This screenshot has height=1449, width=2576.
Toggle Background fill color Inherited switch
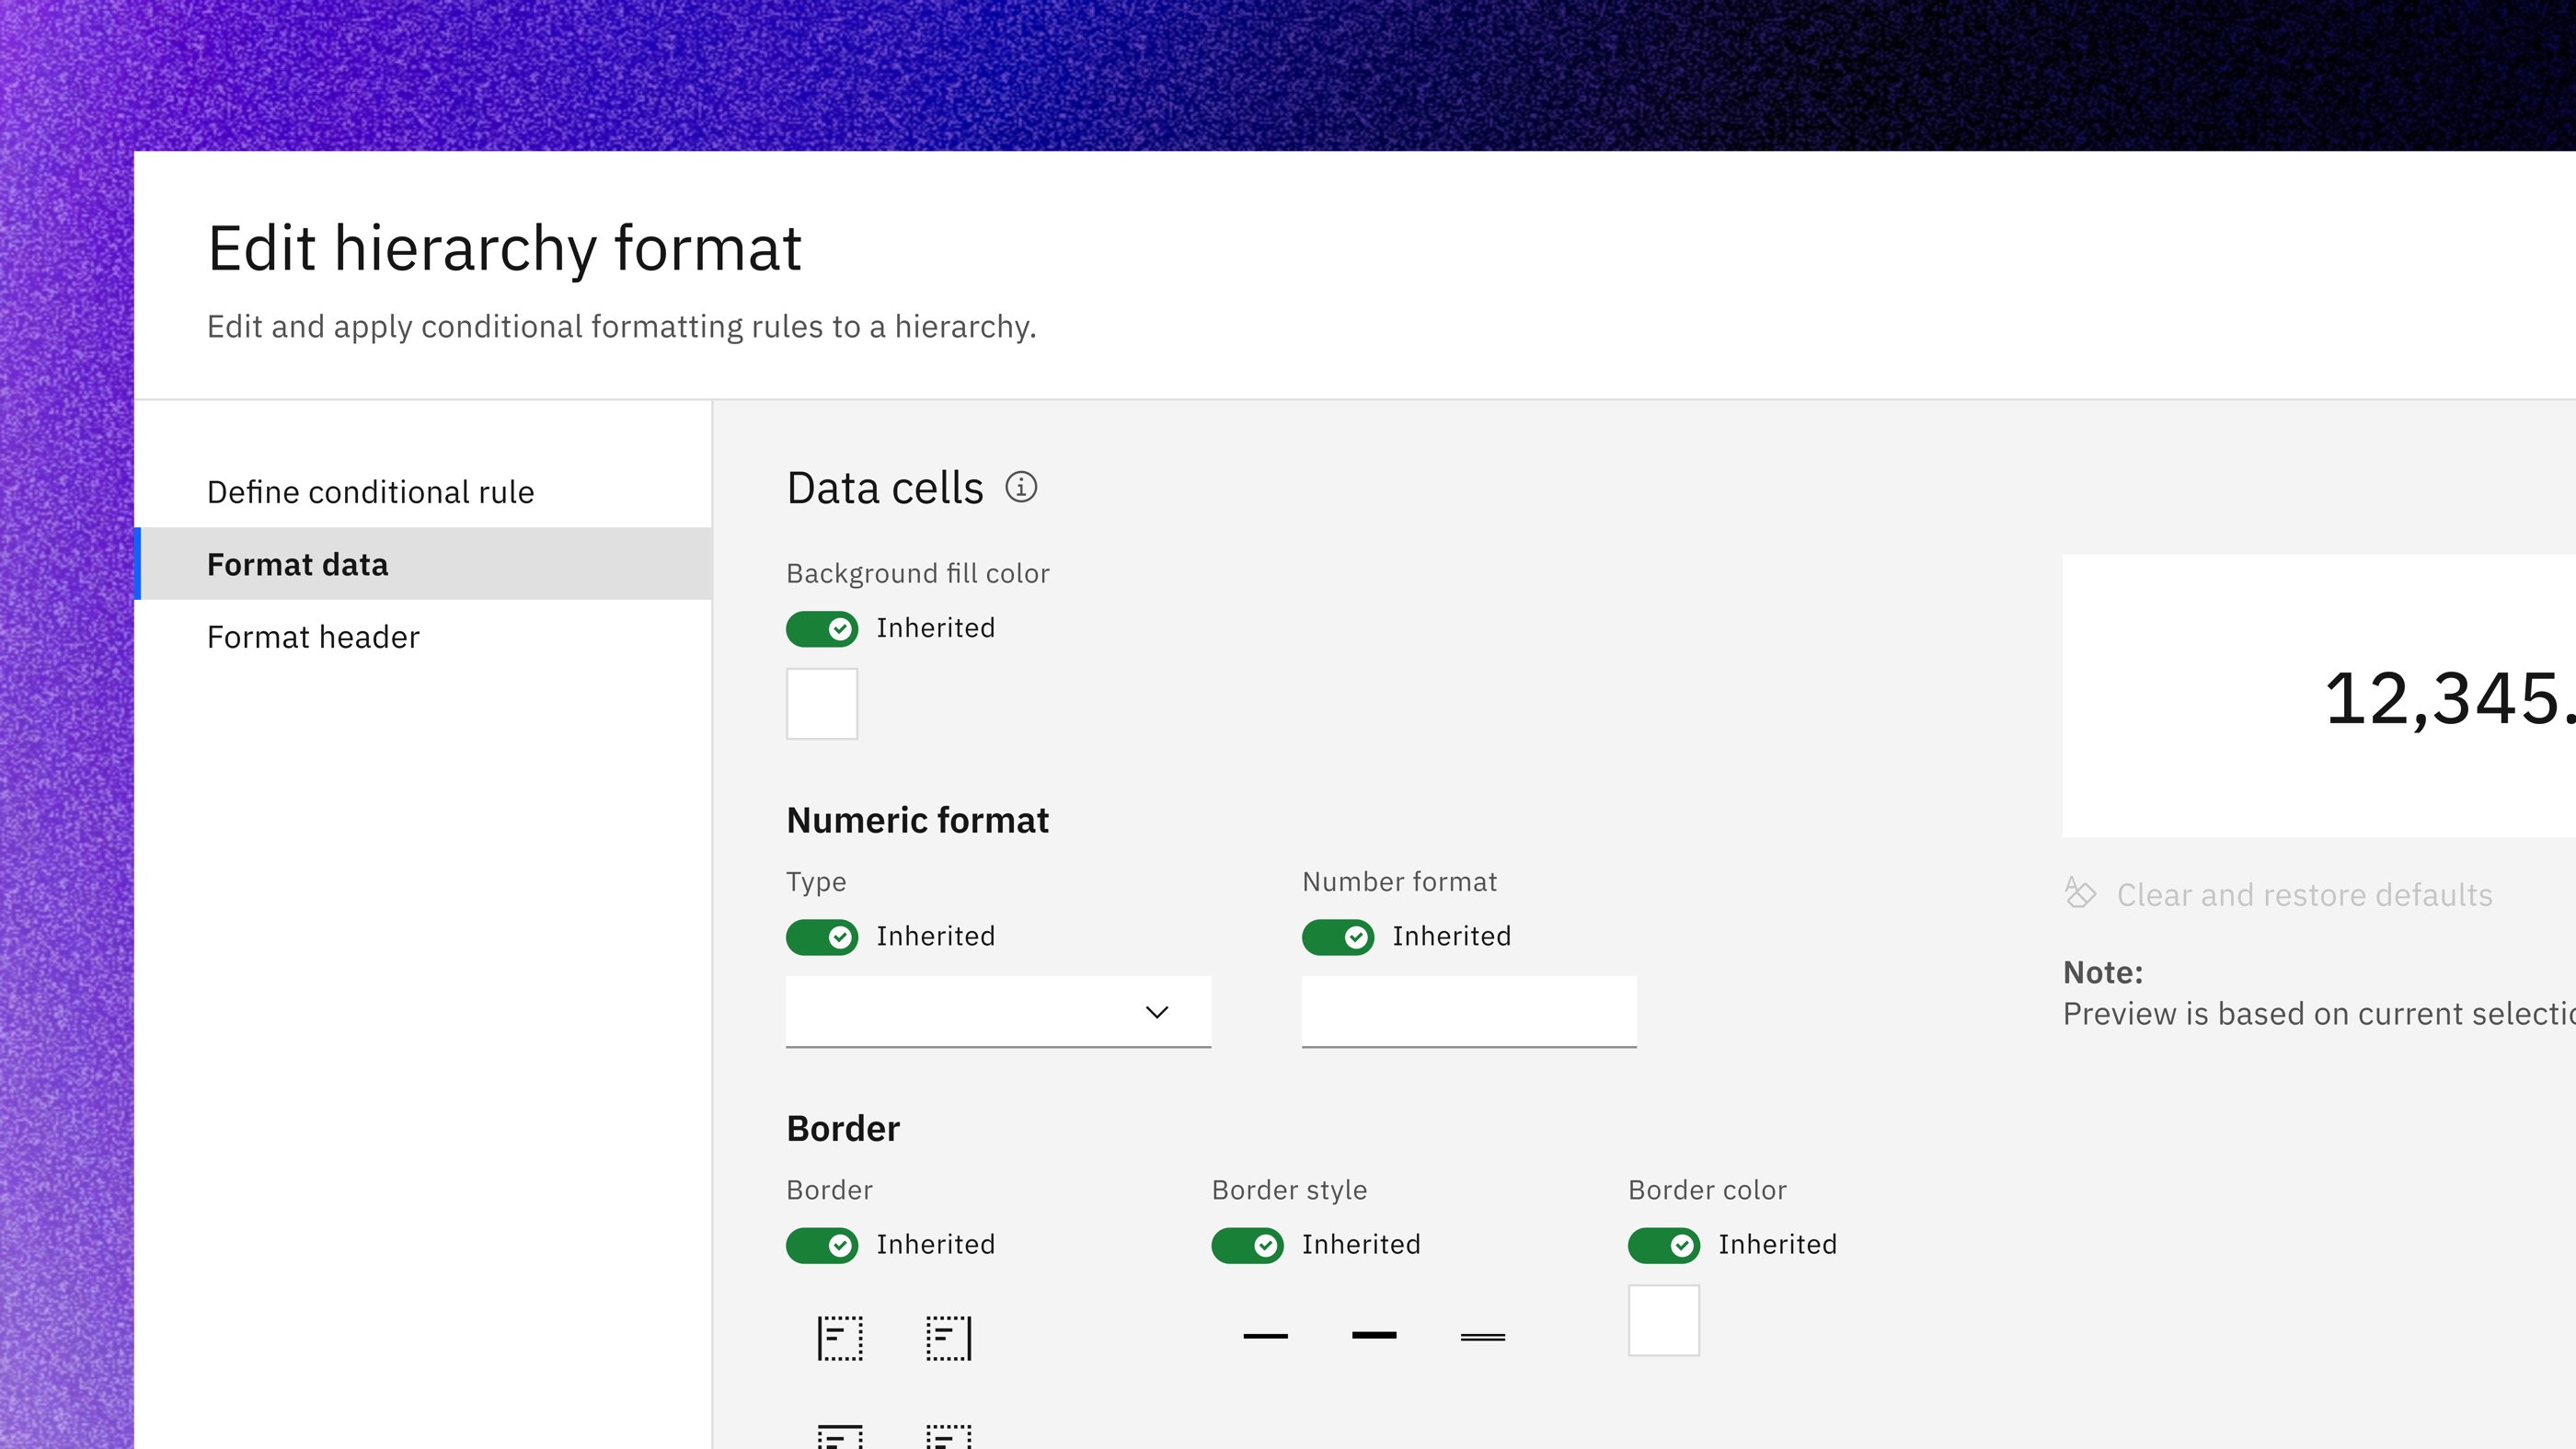coord(822,629)
